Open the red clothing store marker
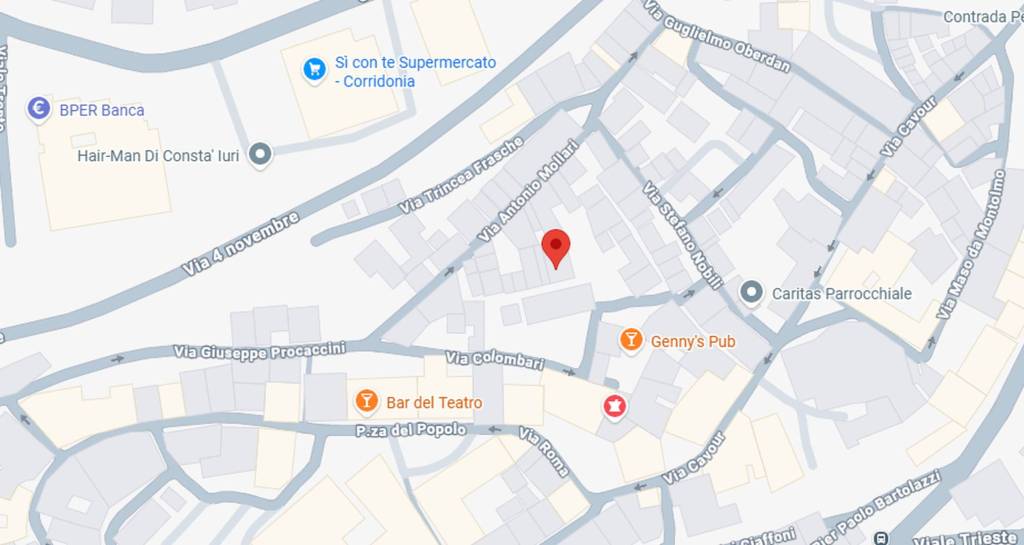This screenshot has height=545, width=1024. 614,407
